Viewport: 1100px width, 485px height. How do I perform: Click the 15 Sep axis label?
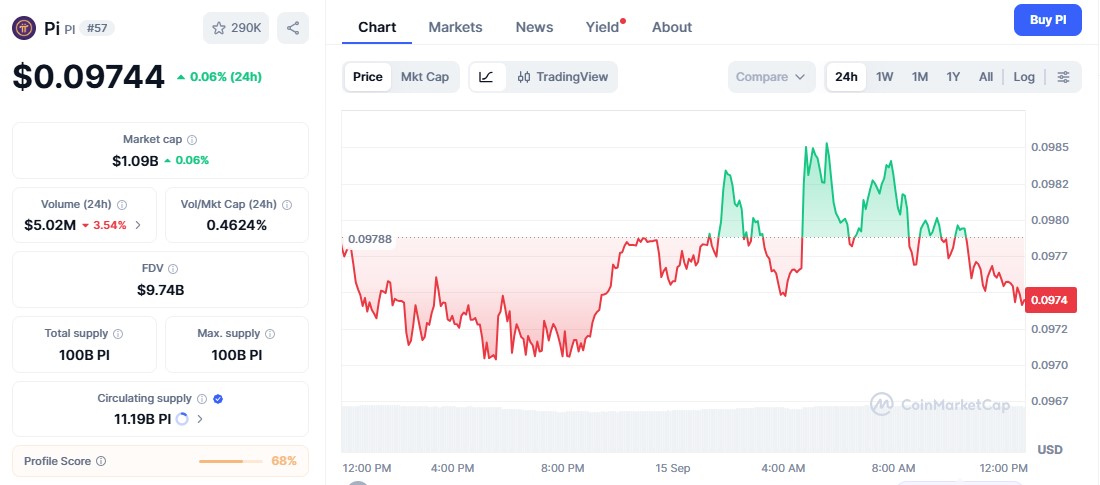(x=673, y=468)
